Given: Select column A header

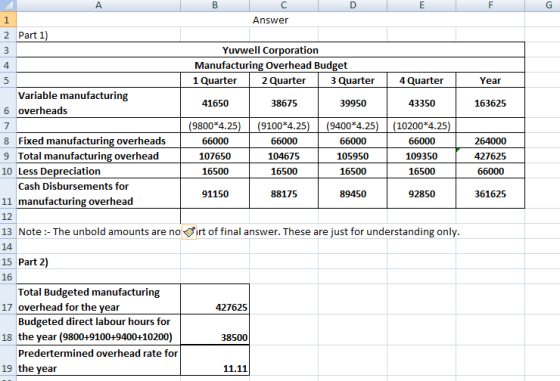Looking at the screenshot, I should 99,5.
